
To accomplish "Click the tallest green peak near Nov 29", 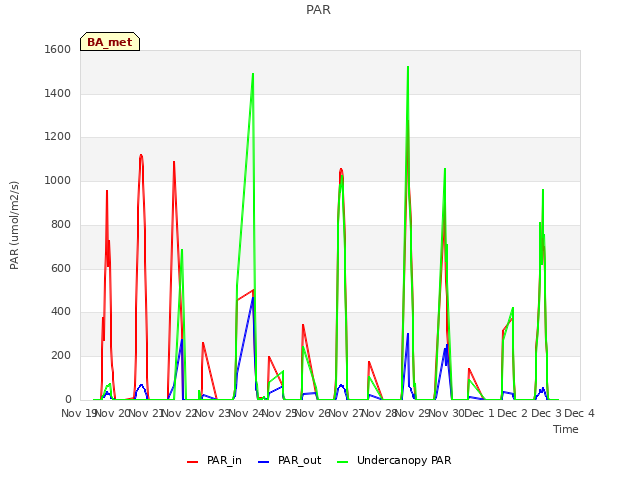I will pyautogui.click(x=408, y=67).
